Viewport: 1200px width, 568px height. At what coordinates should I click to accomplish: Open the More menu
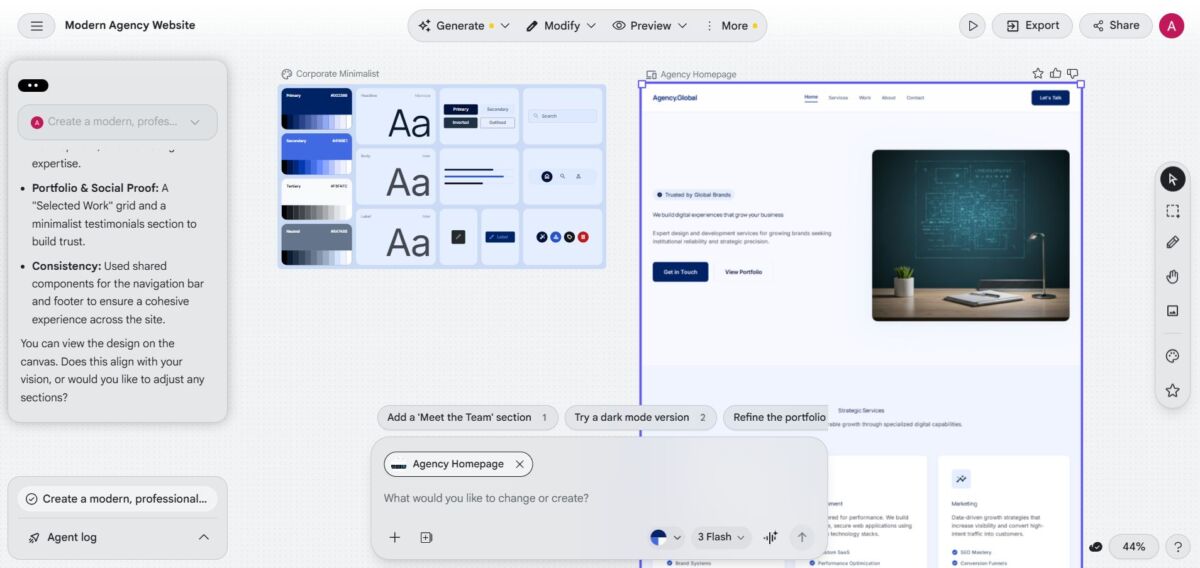(x=731, y=26)
